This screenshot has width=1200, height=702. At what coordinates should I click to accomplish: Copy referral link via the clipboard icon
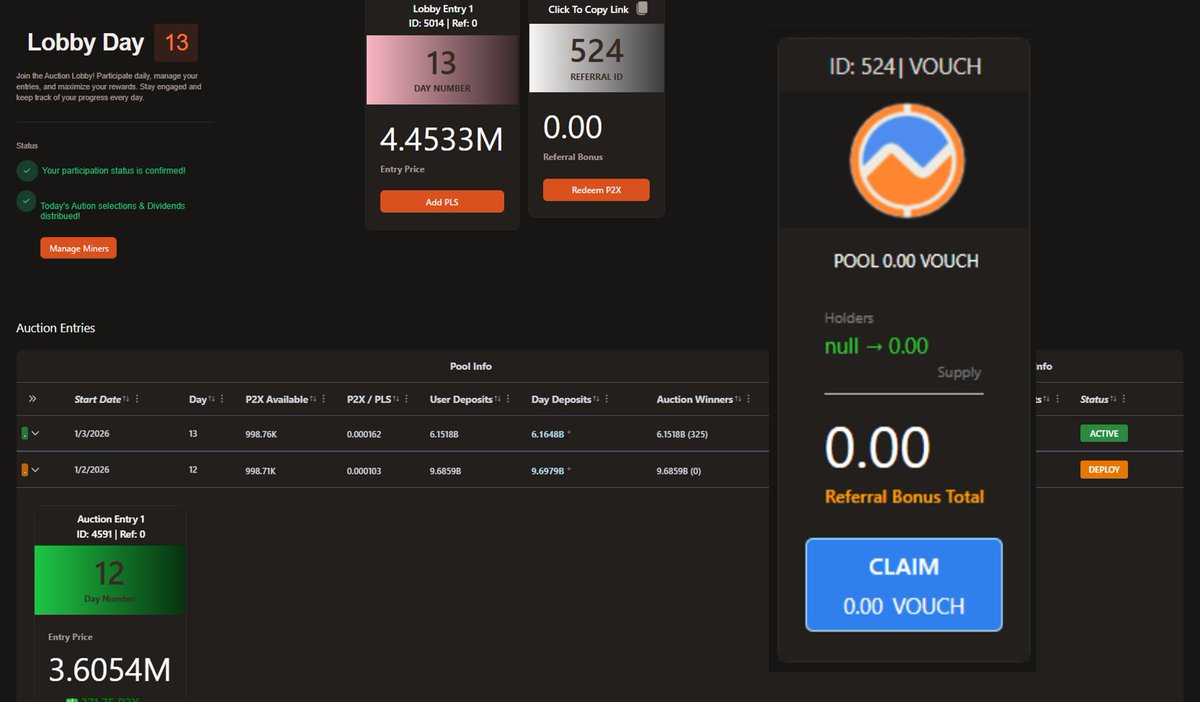(642, 9)
